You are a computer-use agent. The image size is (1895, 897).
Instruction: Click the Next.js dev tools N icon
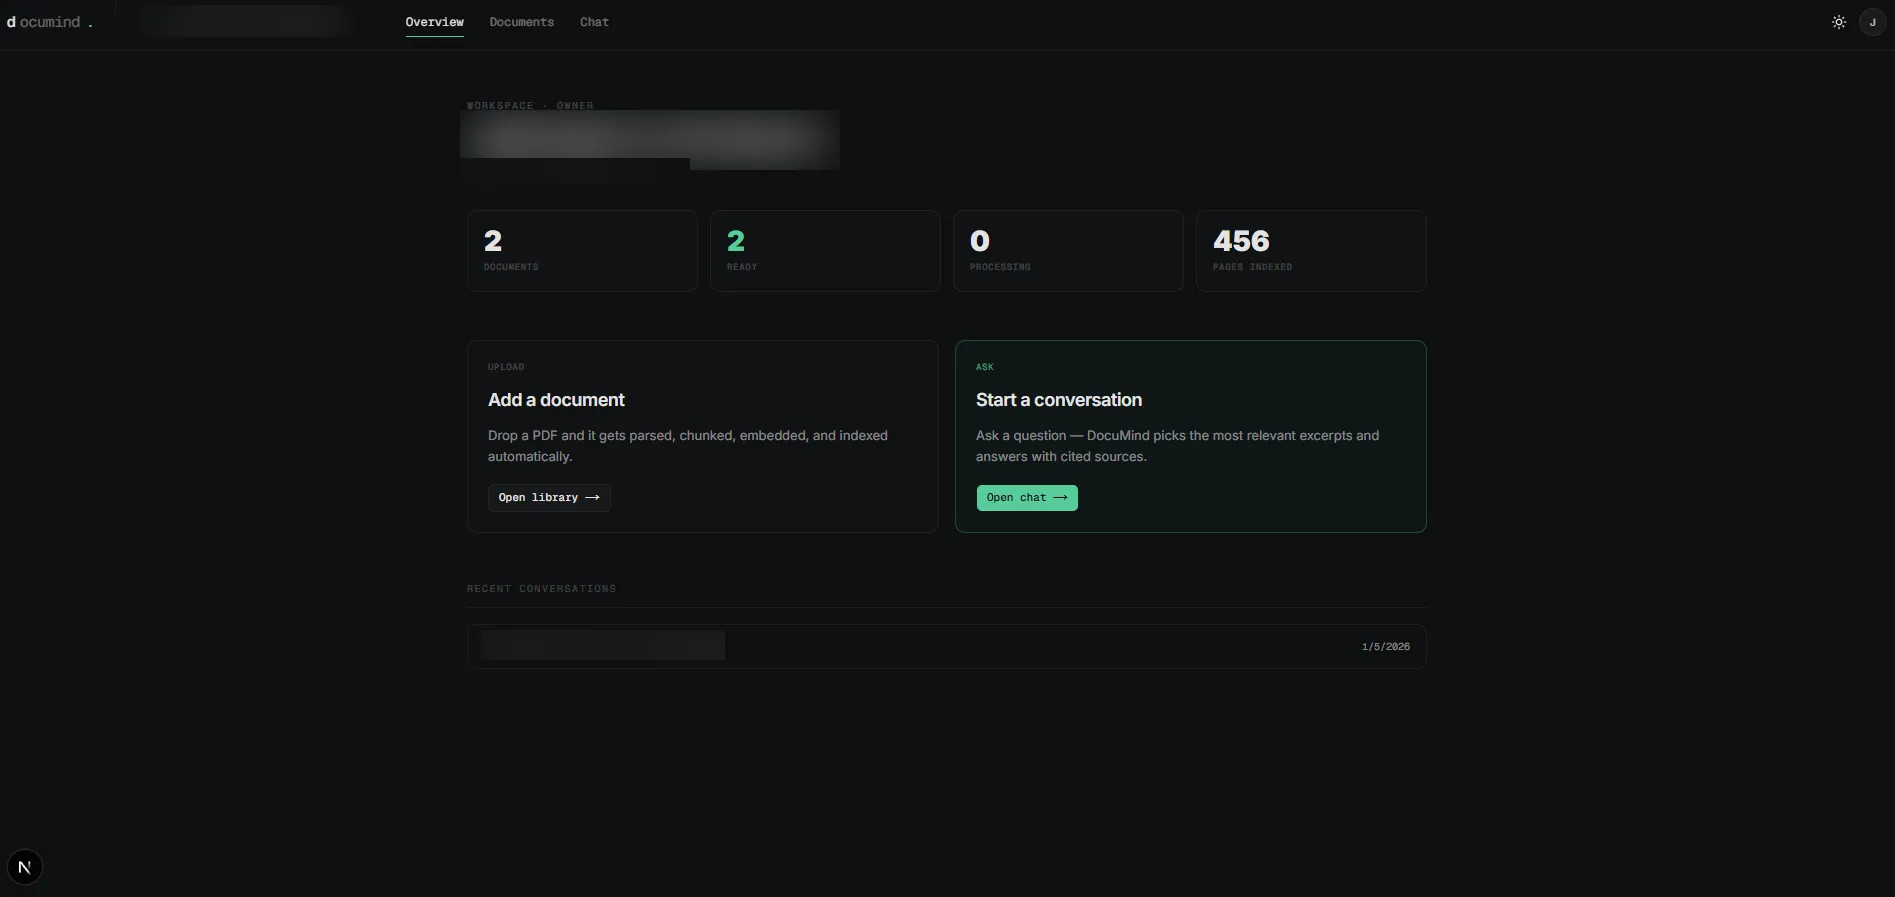click(25, 867)
